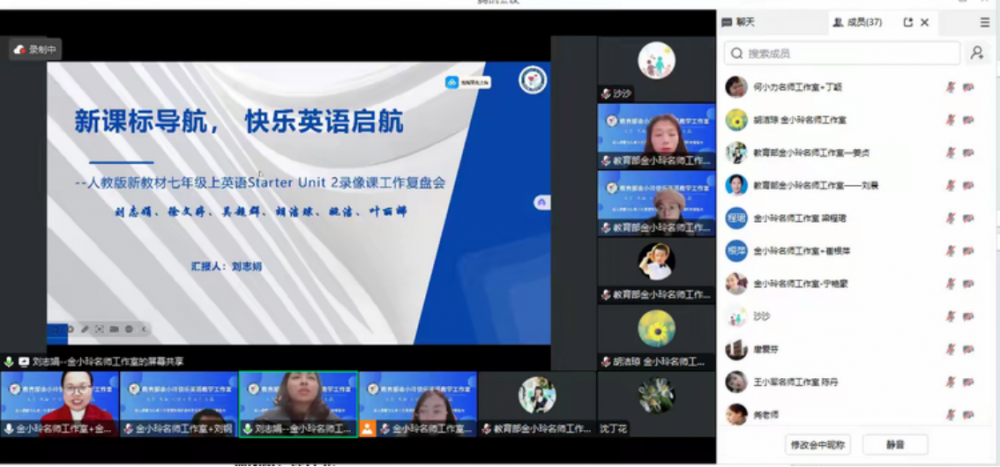Click the camera-off icon in the 唐爱芬 row

pyautogui.click(x=968, y=349)
